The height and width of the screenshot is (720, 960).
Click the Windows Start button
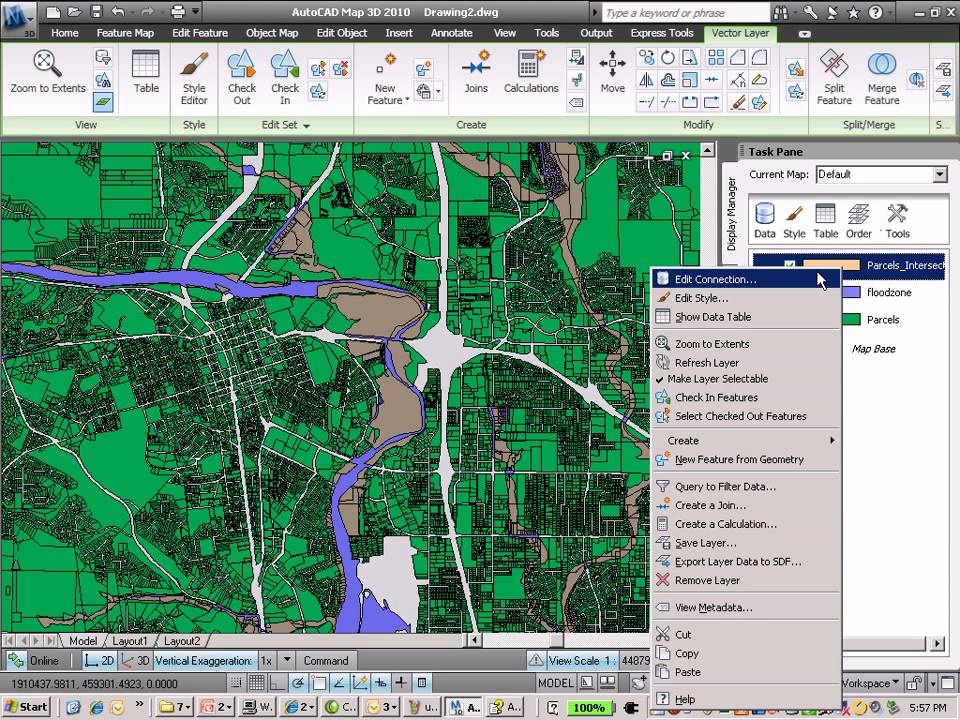pos(26,707)
